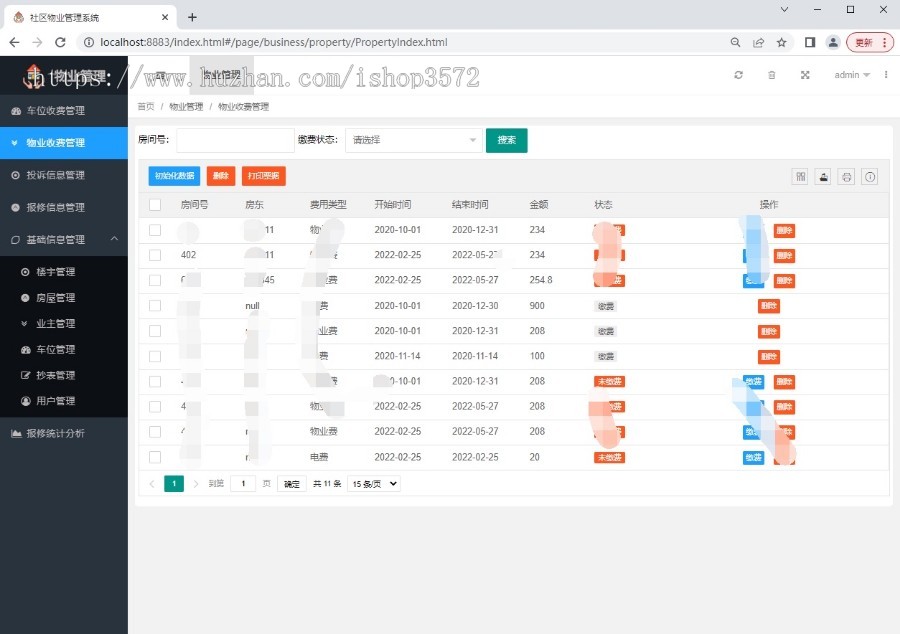Image resolution: width=900 pixels, height=634 pixels.
Task: Click the previous page arrow
Action: [152, 484]
